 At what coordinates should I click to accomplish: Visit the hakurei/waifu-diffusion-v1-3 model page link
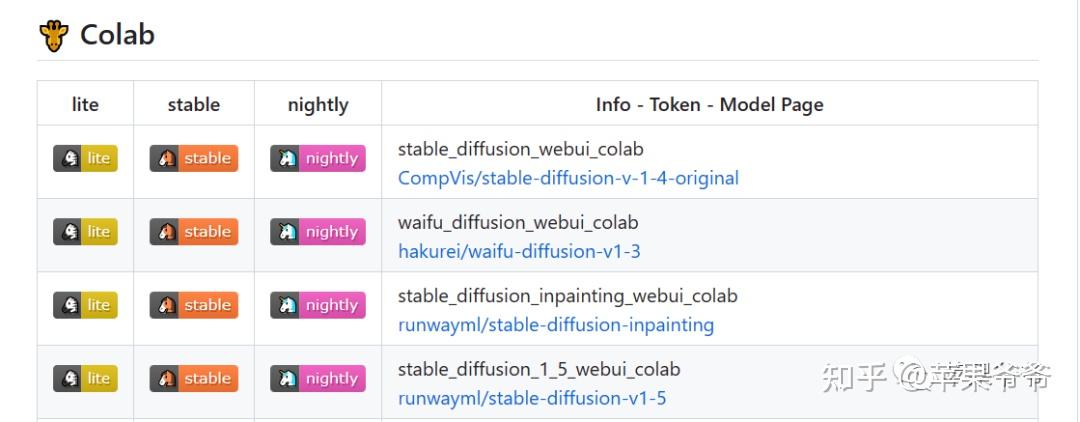519,251
